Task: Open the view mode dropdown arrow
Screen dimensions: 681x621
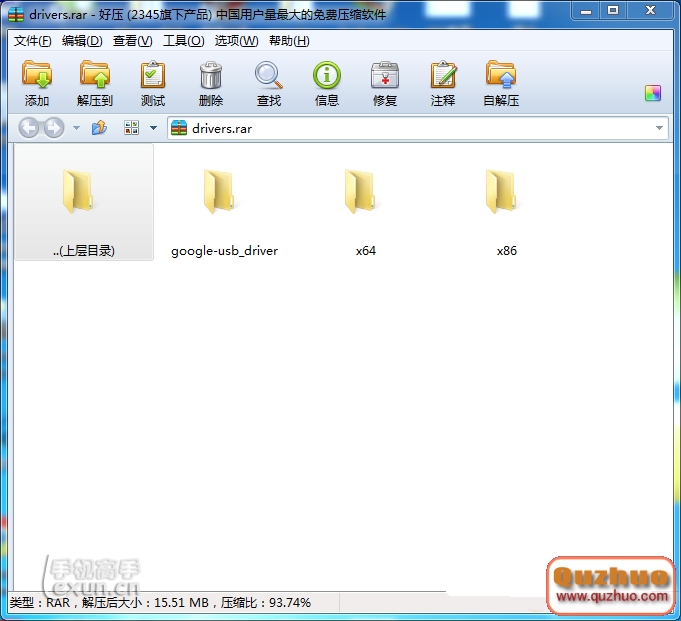Action: tap(153, 128)
